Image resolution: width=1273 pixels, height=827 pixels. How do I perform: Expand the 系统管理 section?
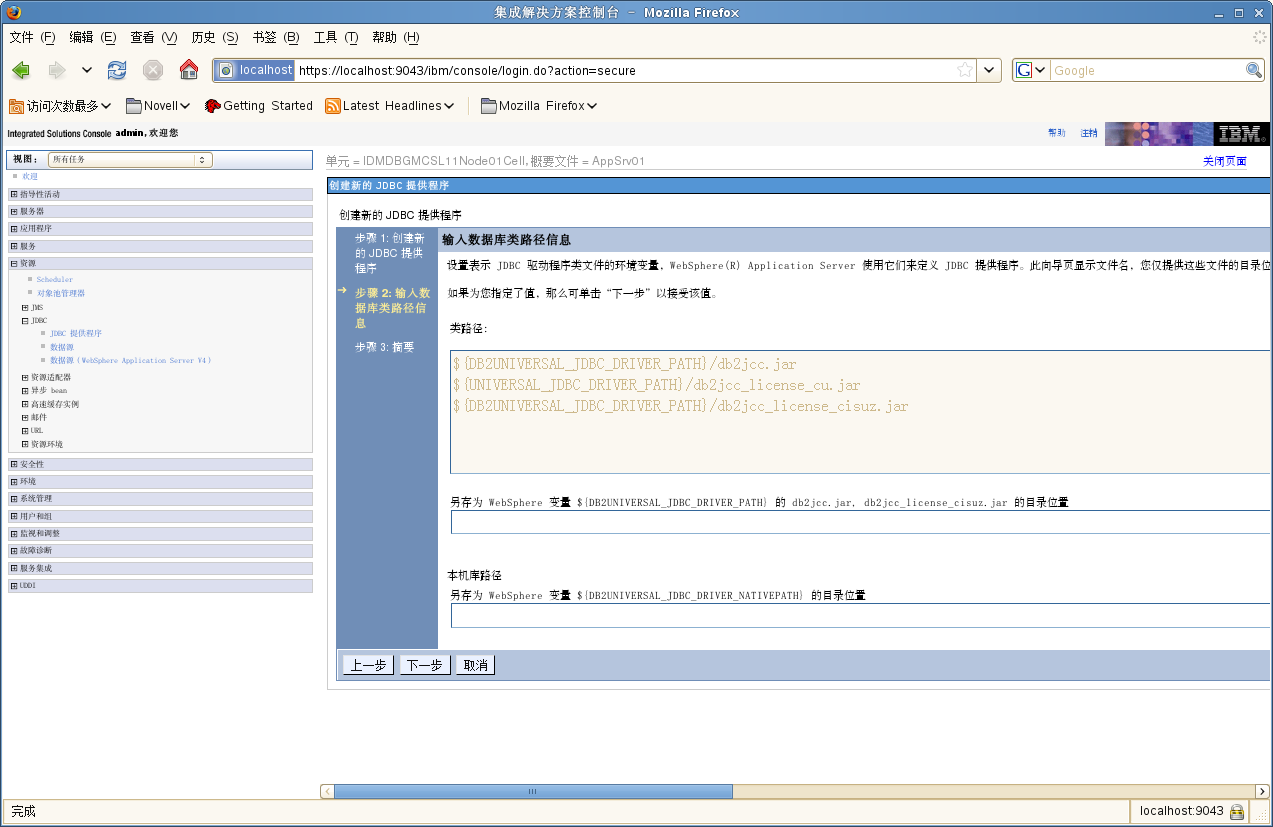tap(14, 498)
